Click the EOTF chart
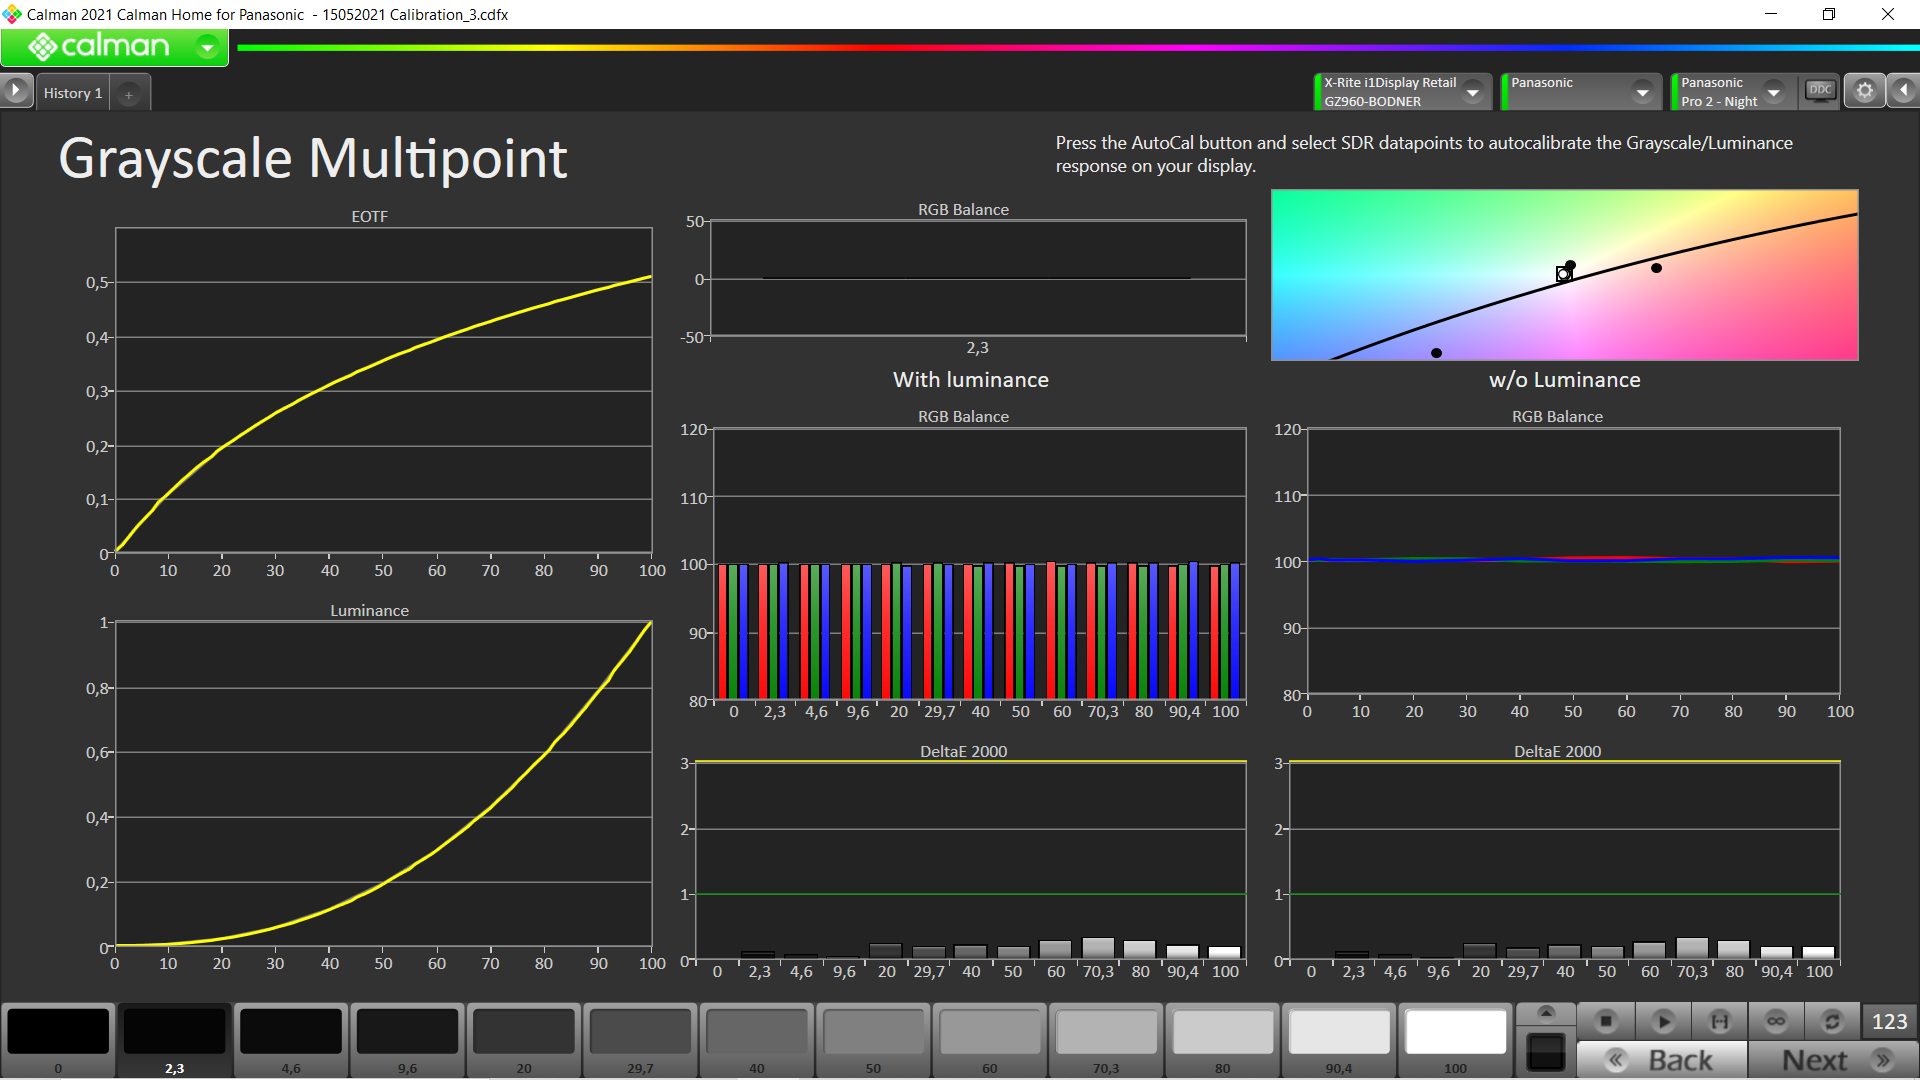Screen dimensions: 1920x1080 (384, 390)
